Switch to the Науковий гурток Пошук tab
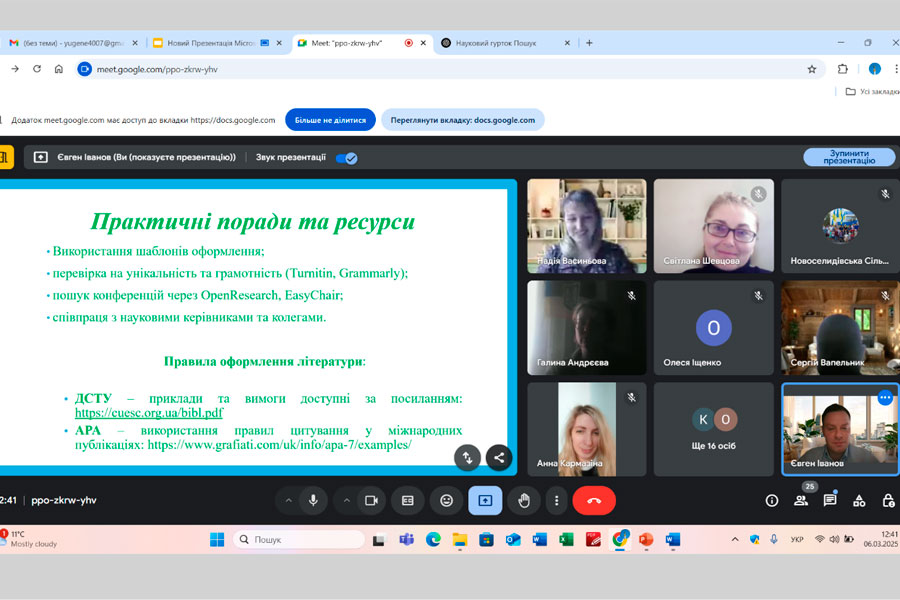Screen dimensions: 900x600 point(506,43)
